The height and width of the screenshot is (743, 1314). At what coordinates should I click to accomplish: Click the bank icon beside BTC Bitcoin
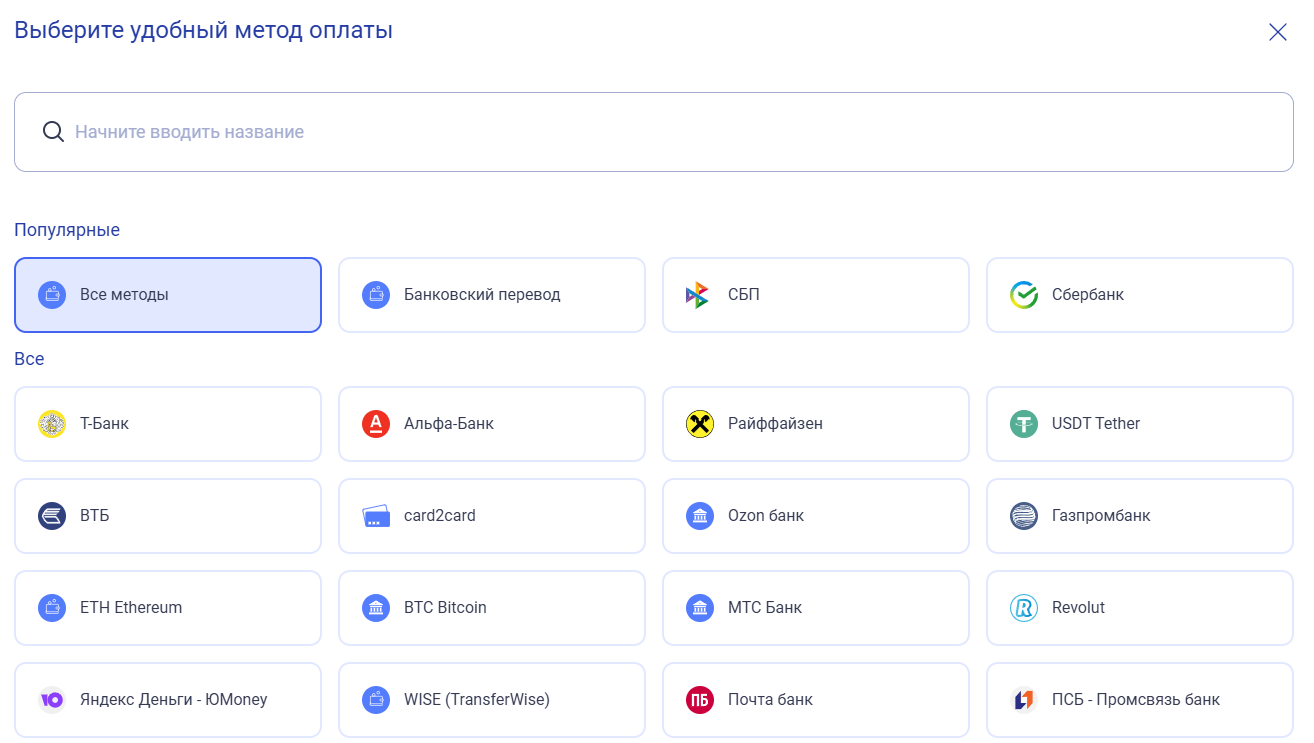click(376, 608)
